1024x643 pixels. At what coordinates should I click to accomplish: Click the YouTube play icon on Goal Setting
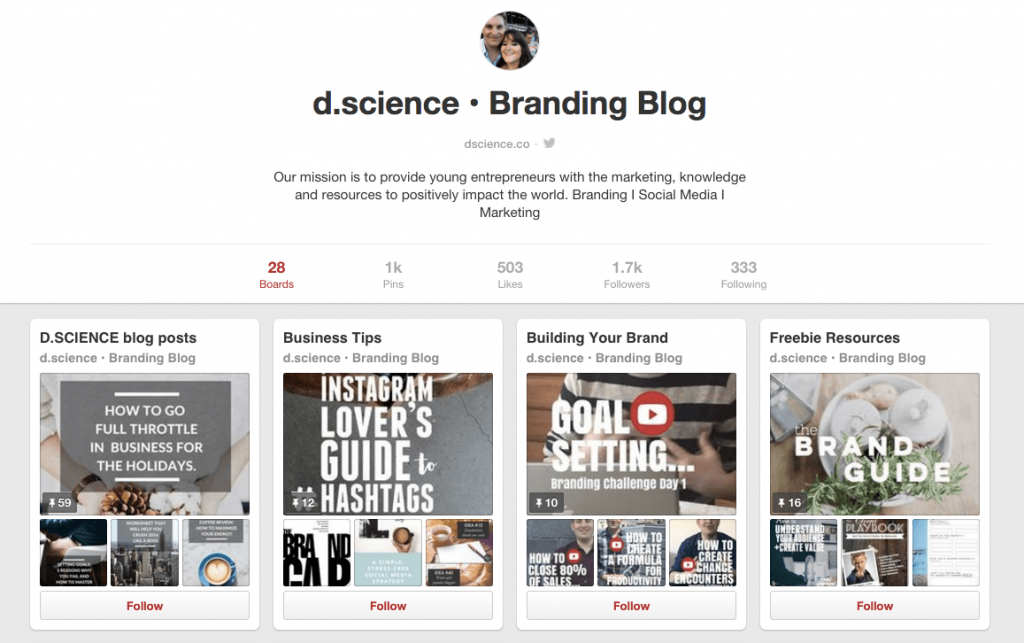pos(652,414)
